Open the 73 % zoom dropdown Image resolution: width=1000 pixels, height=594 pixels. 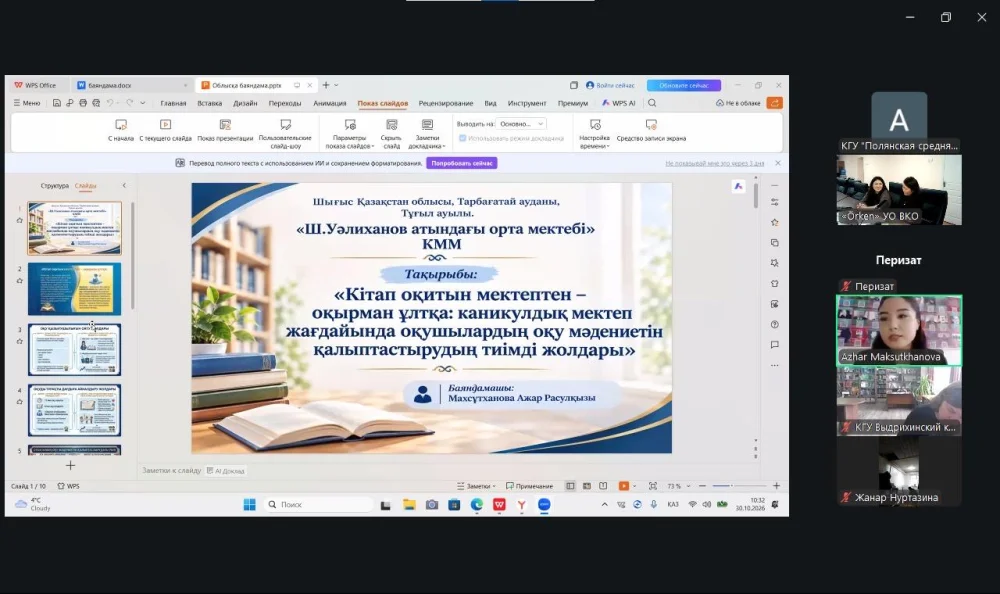tap(679, 486)
